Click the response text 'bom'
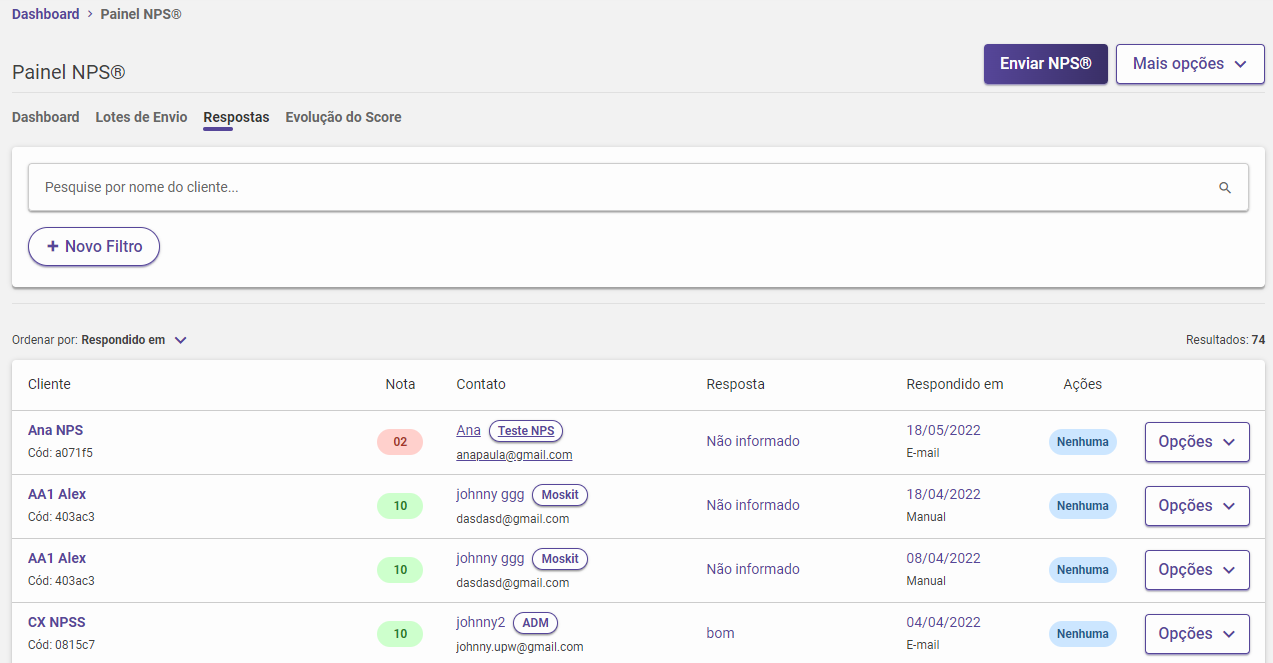Image resolution: width=1273 pixels, height=663 pixels. click(720, 633)
